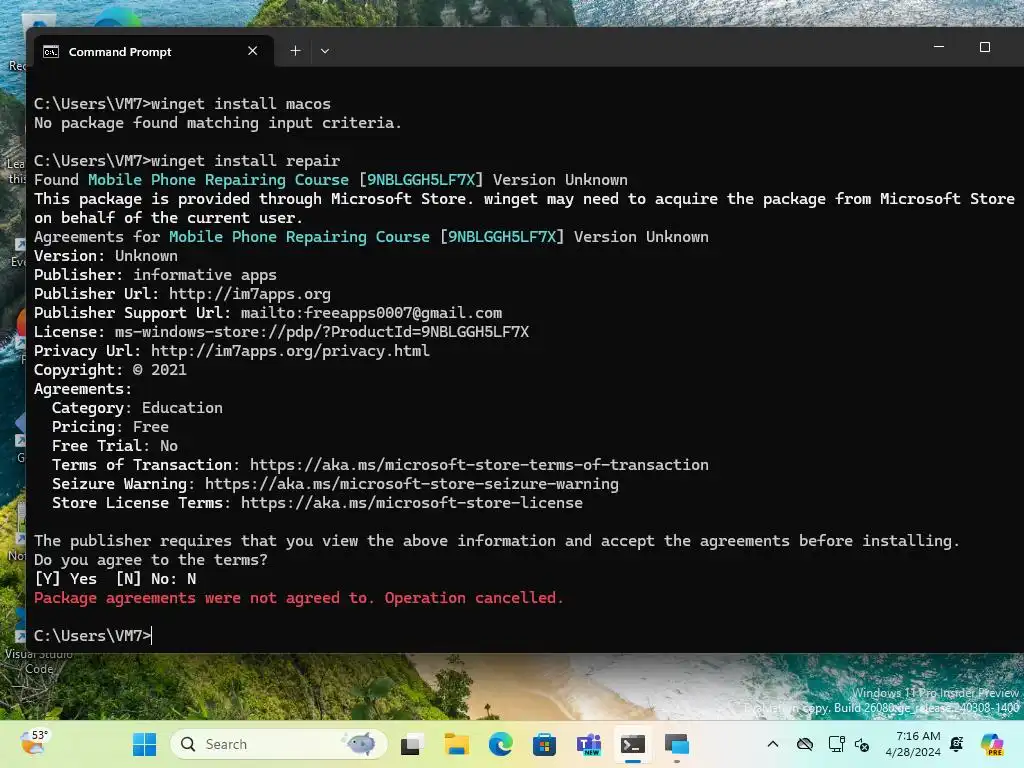1024x768 pixels.
Task: Click the 'Category: Education' line
Action: (137, 408)
